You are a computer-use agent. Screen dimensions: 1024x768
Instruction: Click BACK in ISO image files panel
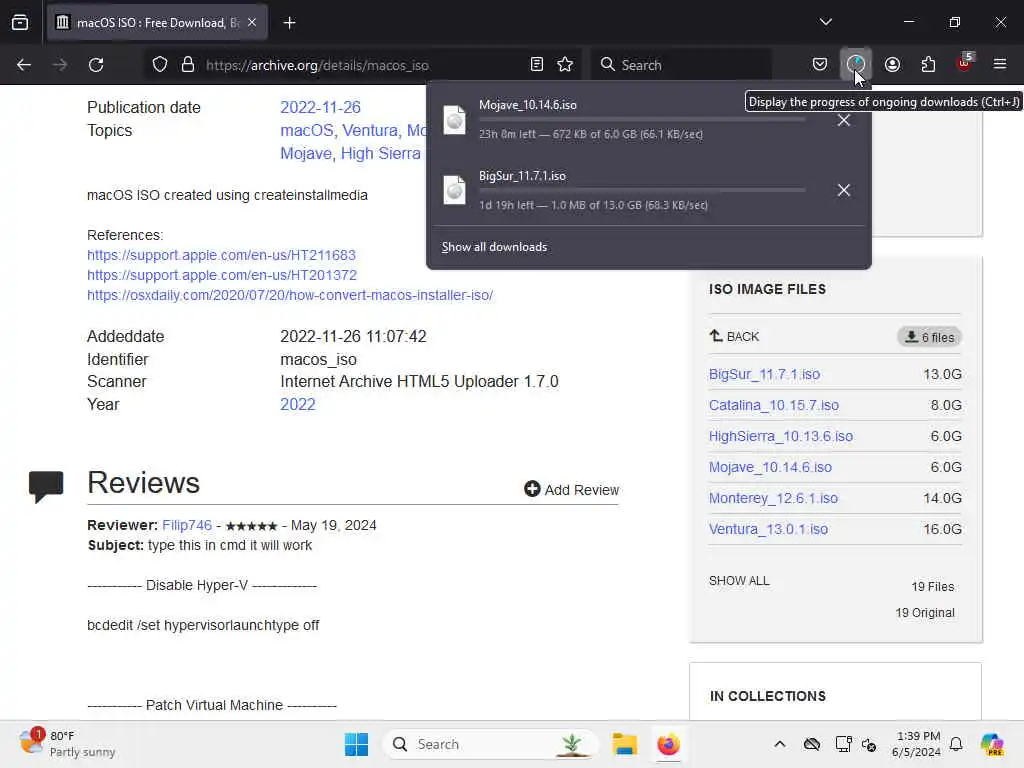(734, 336)
